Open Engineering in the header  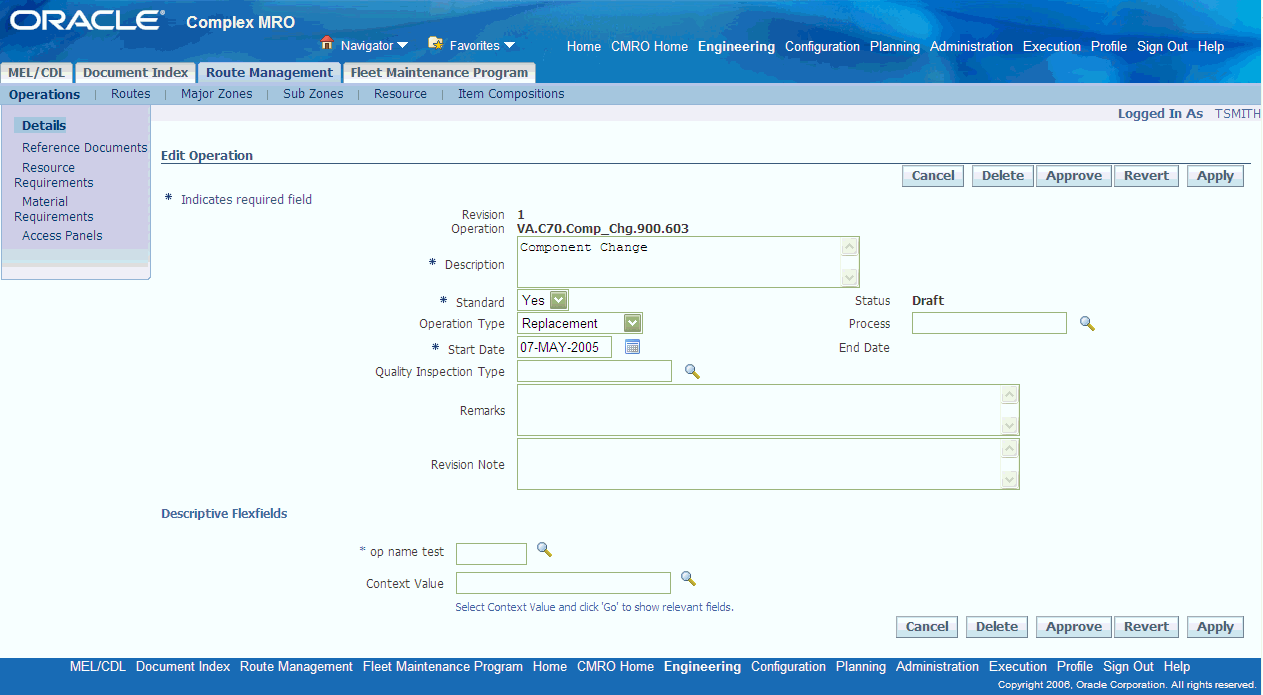click(736, 47)
